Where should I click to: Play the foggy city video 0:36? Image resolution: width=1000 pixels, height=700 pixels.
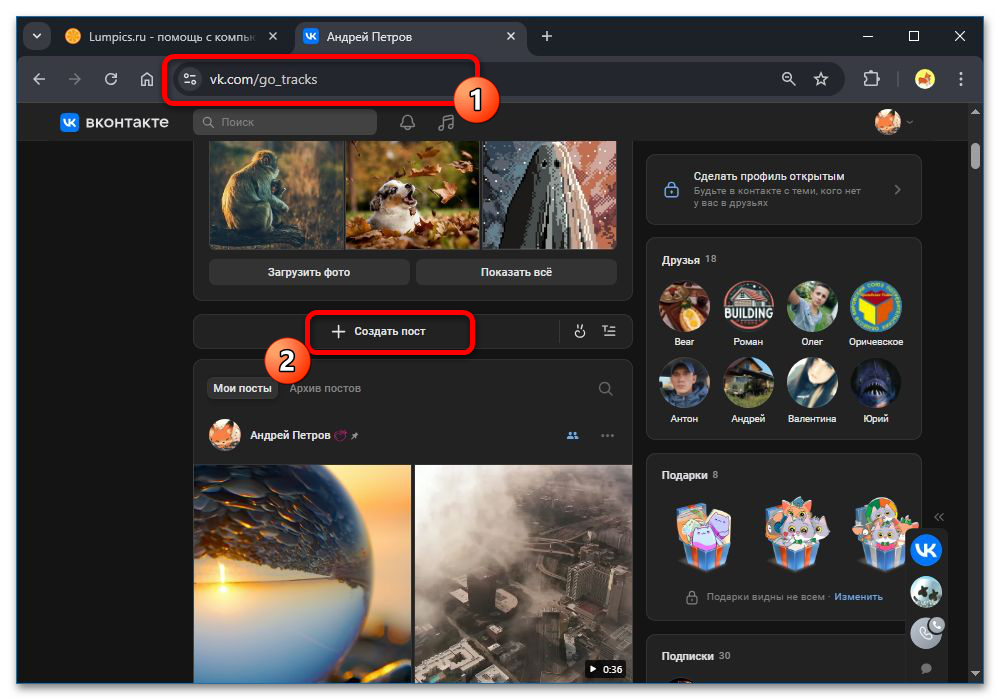point(524,574)
